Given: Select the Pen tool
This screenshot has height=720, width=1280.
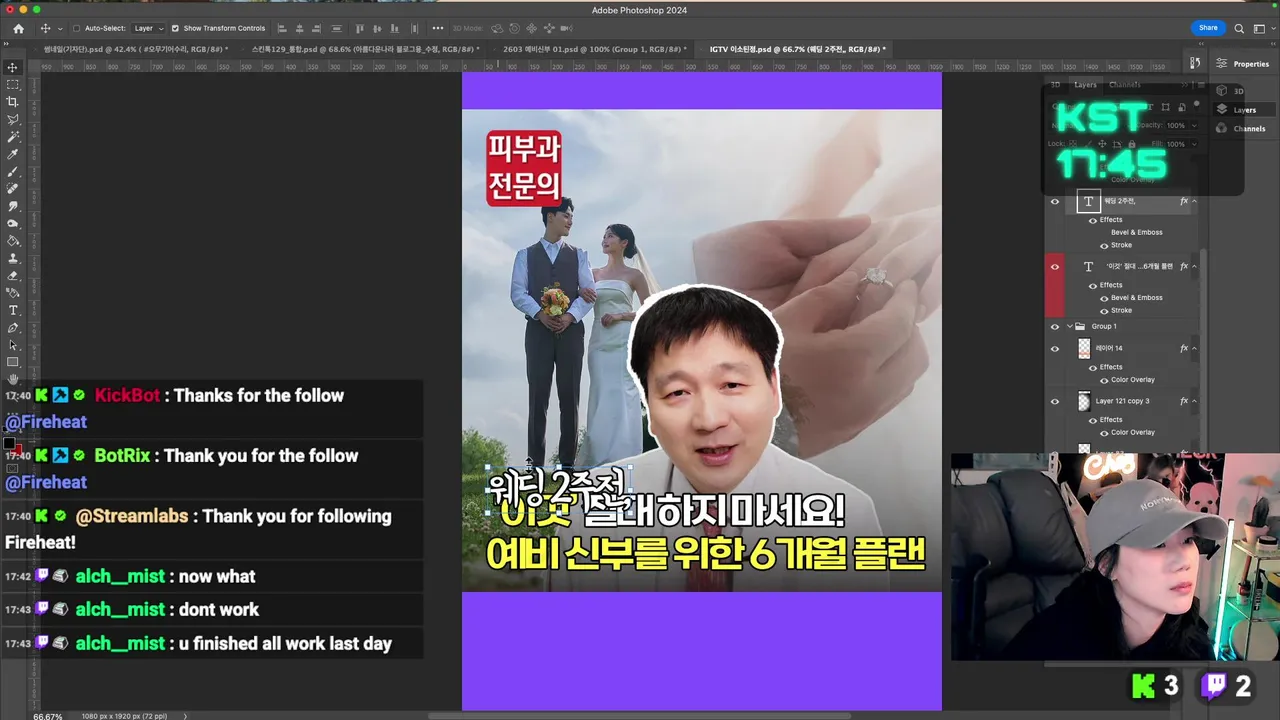Looking at the screenshot, I should point(13,327).
